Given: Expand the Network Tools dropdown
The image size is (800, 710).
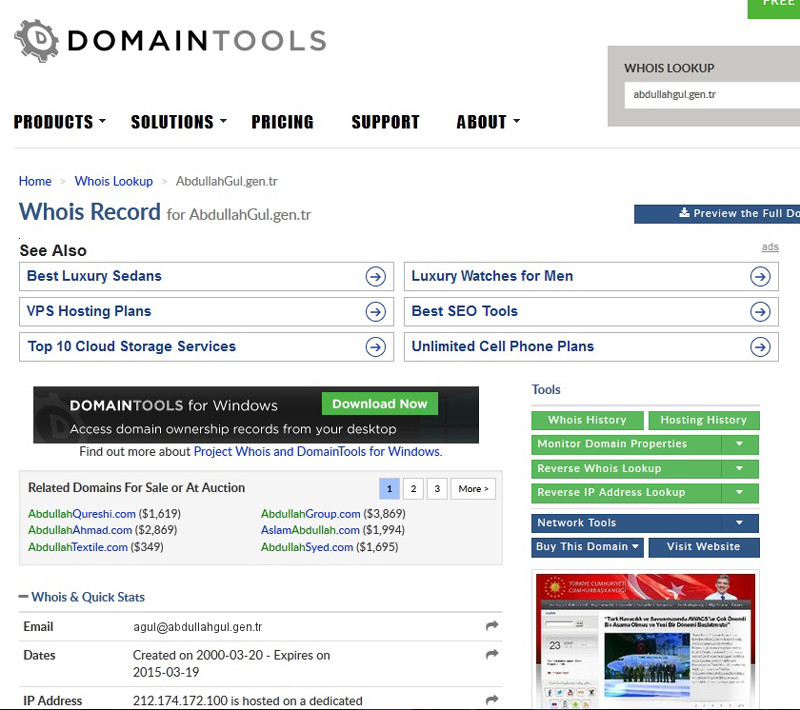Looking at the screenshot, I should coord(739,523).
